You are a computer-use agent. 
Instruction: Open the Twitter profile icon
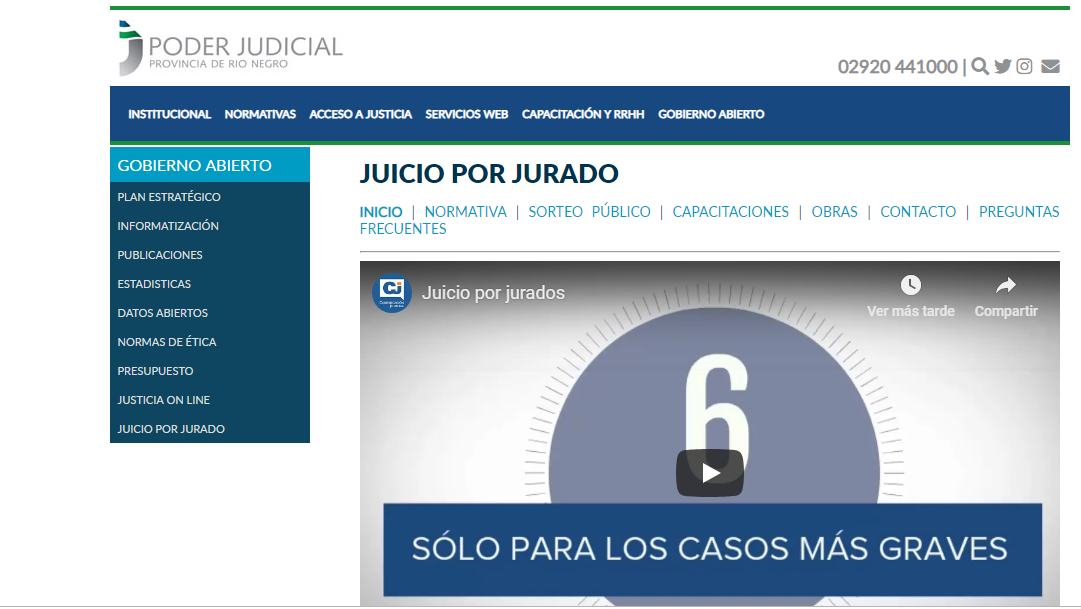coord(1003,65)
